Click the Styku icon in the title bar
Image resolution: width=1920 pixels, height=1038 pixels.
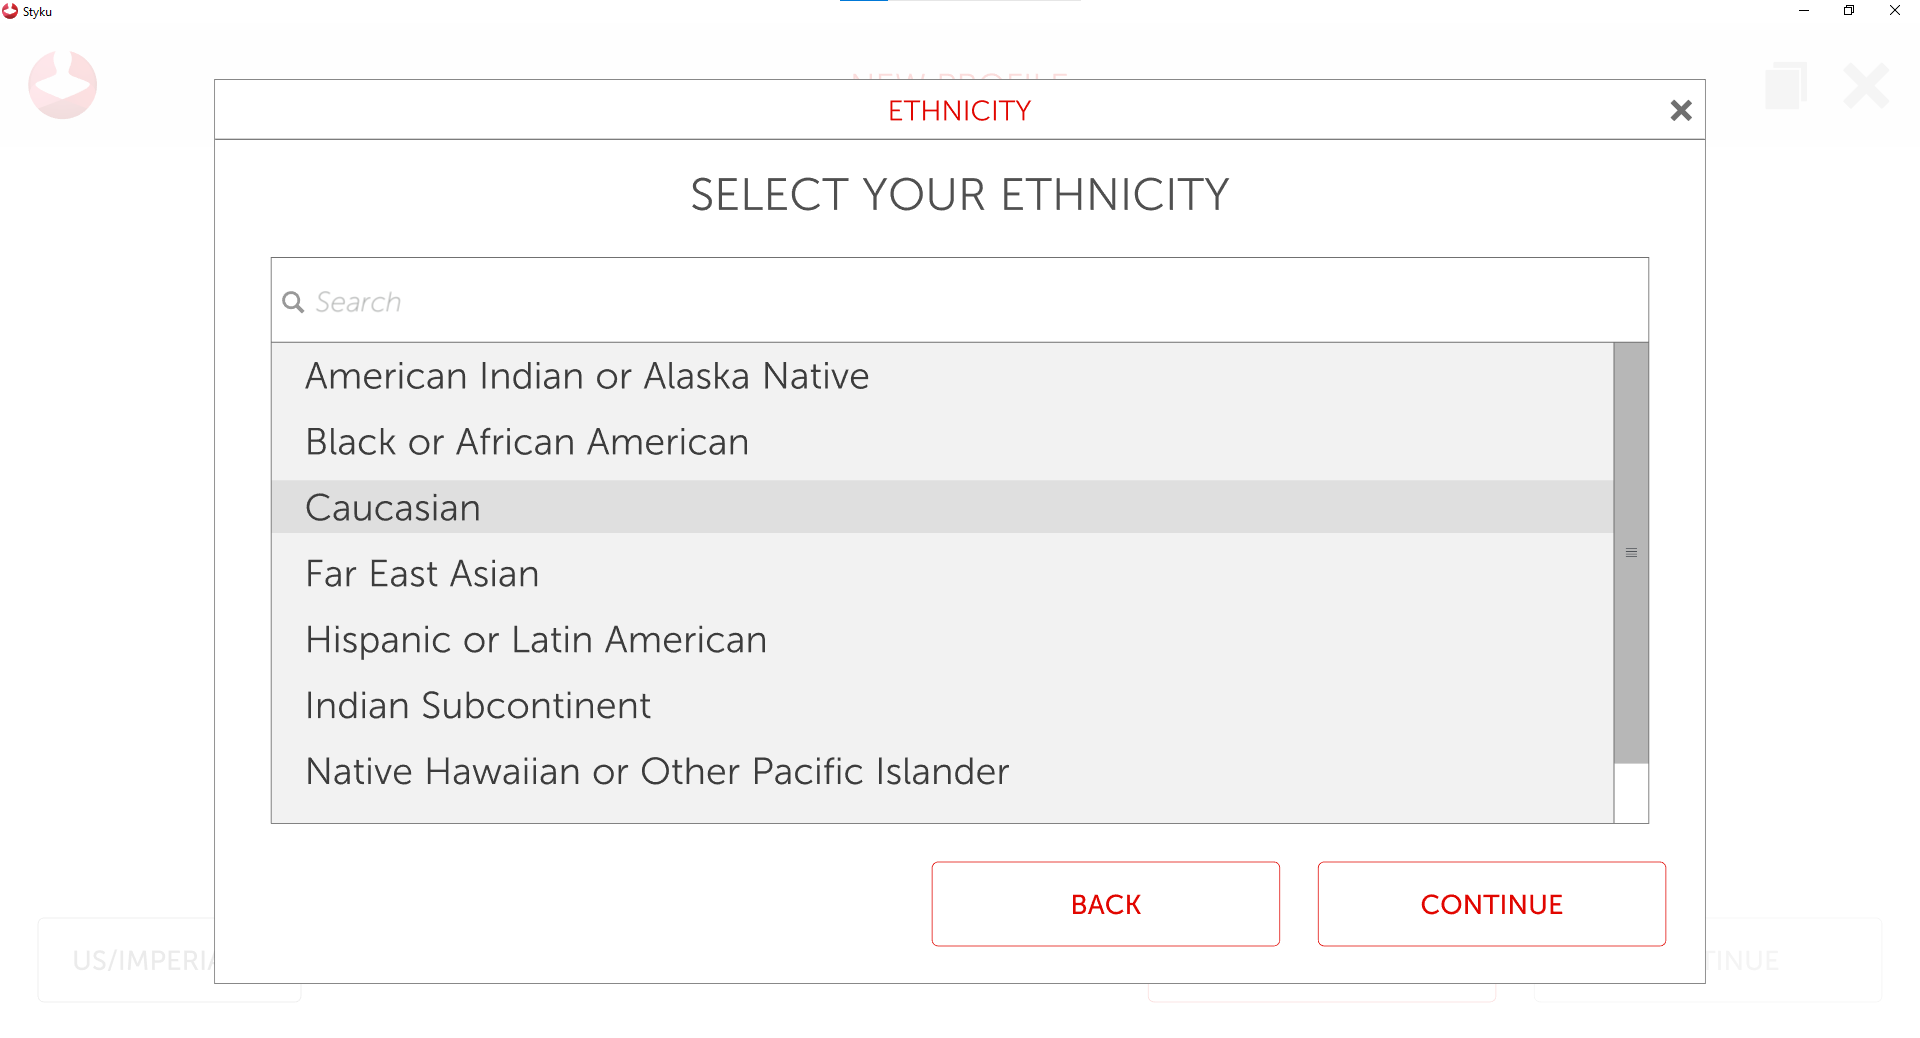click(10, 11)
